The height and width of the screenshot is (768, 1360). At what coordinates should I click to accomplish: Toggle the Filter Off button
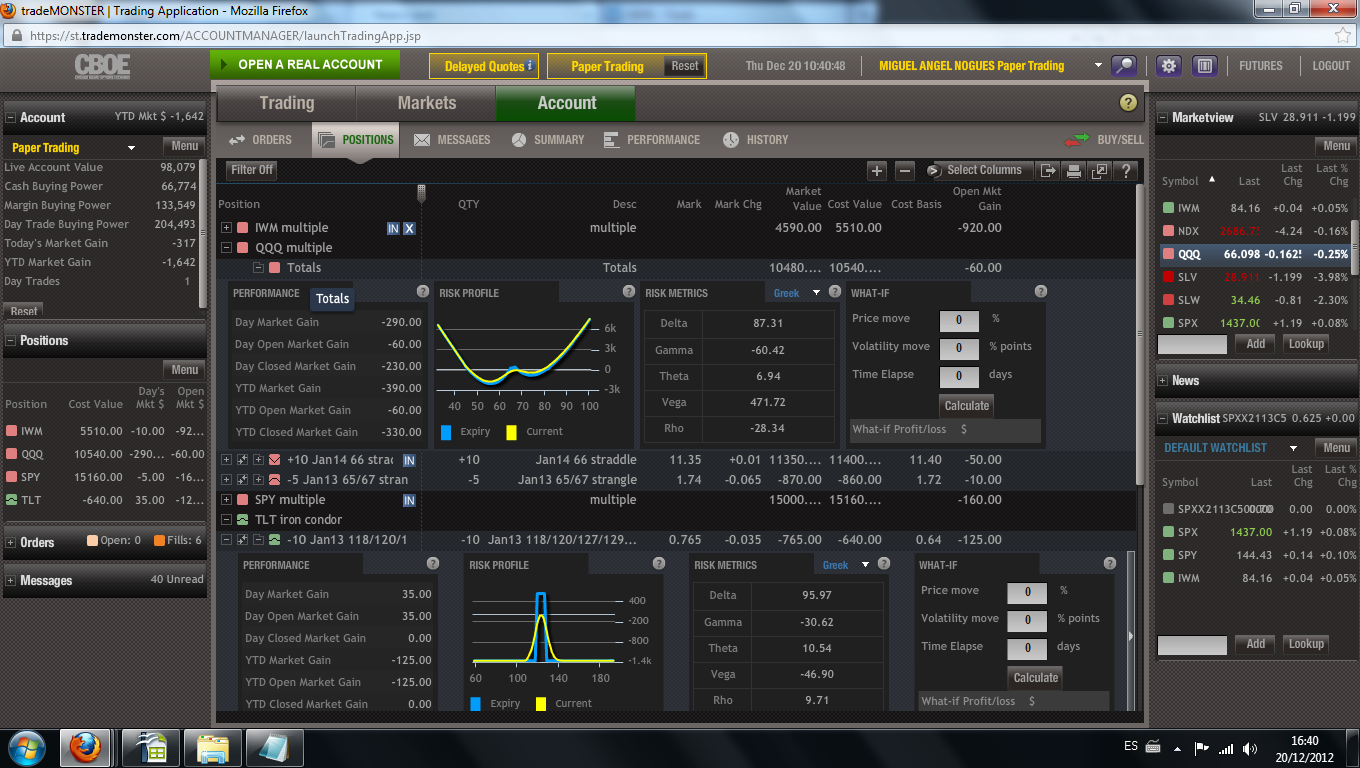(252, 170)
